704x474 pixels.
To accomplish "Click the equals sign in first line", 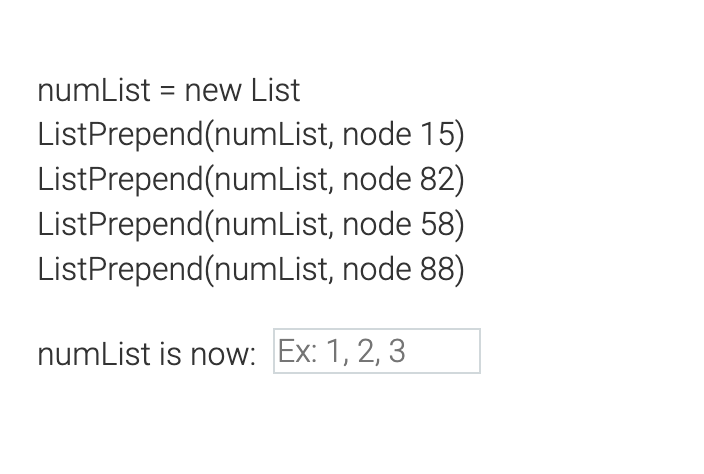I will click(x=167, y=91).
